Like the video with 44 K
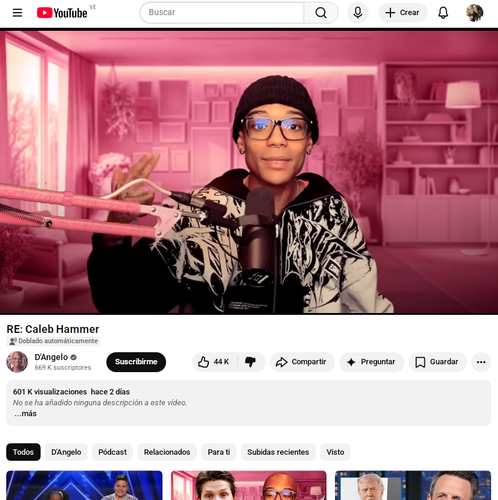This screenshot has width=498, height=500. click(214, 362)
